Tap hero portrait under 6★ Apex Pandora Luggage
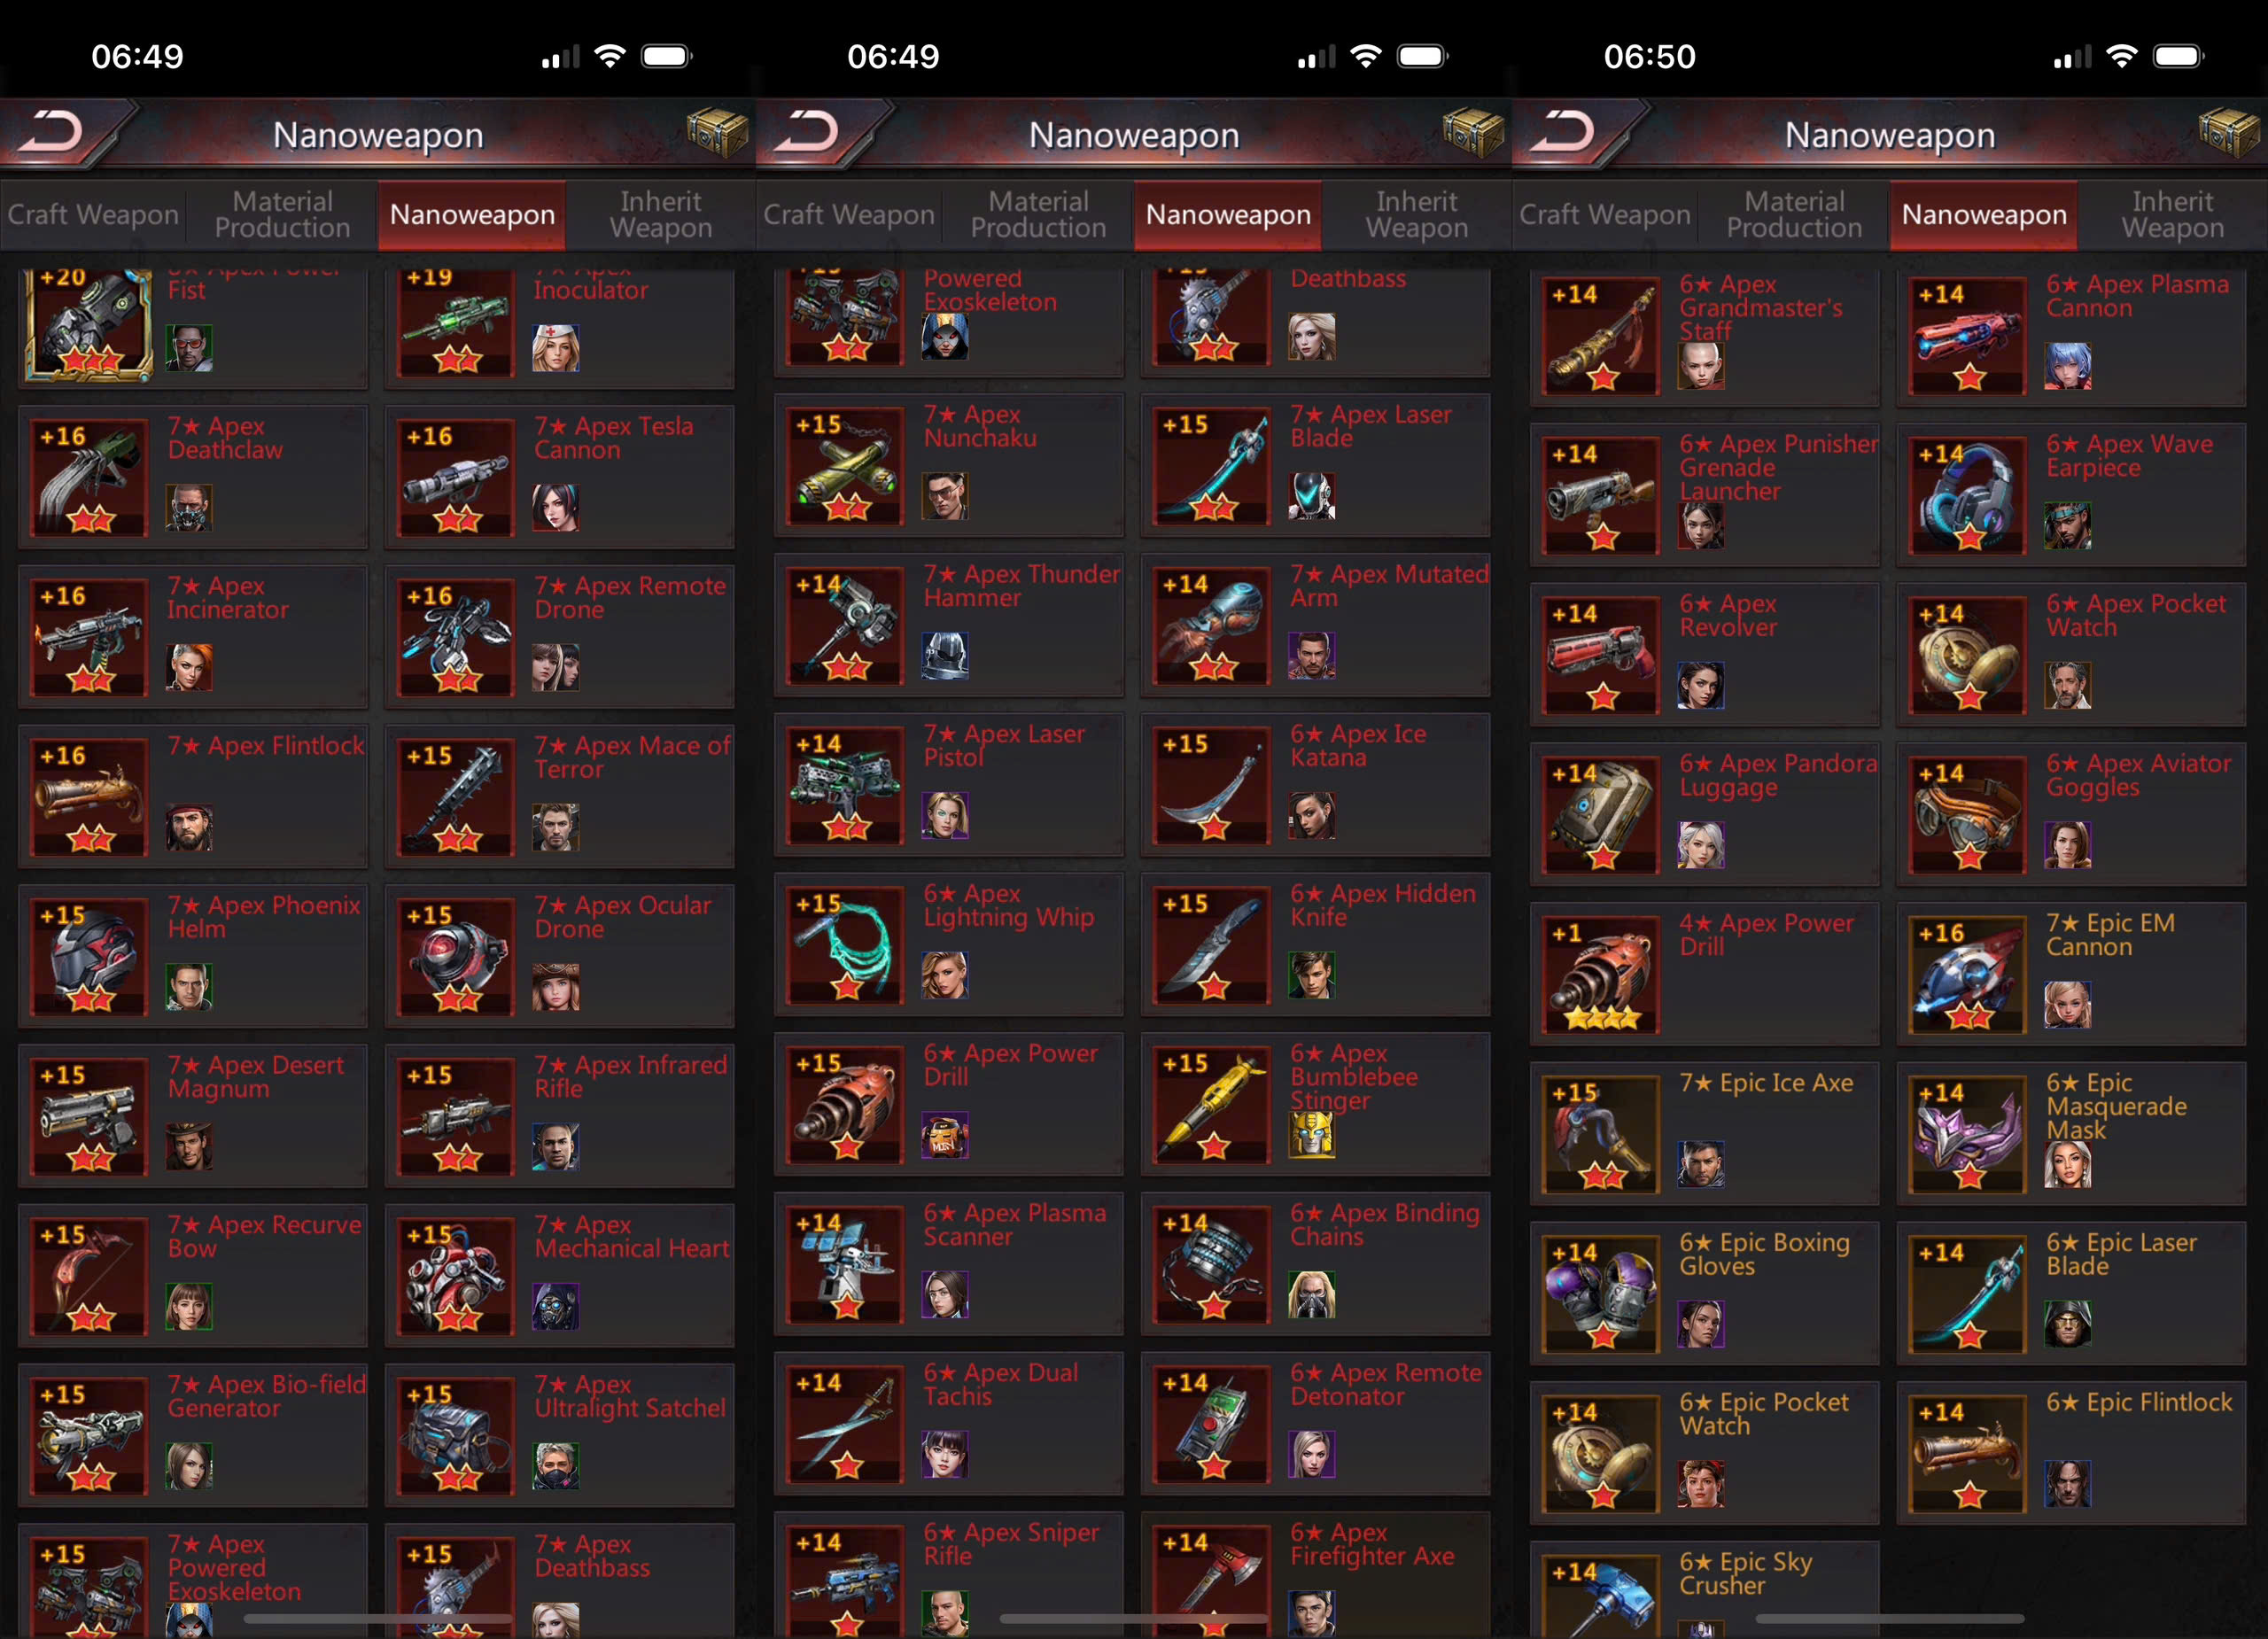Screen dimensions: 2268x1639 (1701, 845)
